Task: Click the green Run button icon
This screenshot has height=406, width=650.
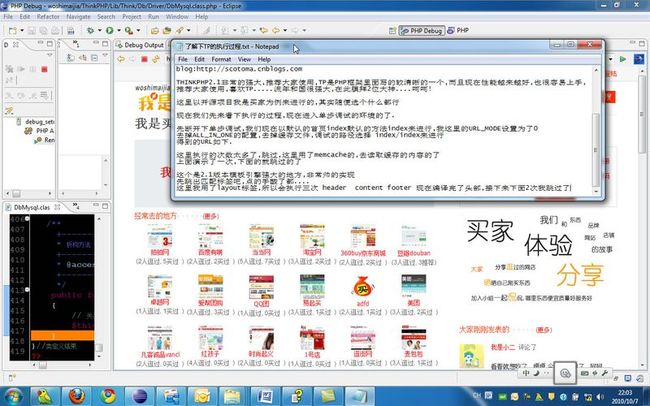Action: coord(109,30)
